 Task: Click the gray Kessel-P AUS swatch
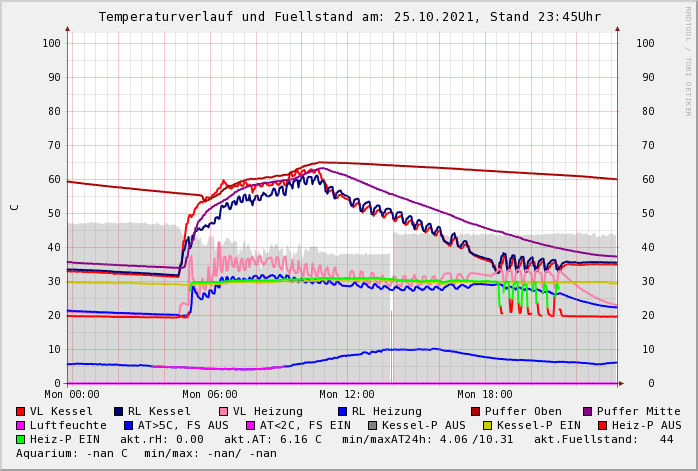coord(372,426)
